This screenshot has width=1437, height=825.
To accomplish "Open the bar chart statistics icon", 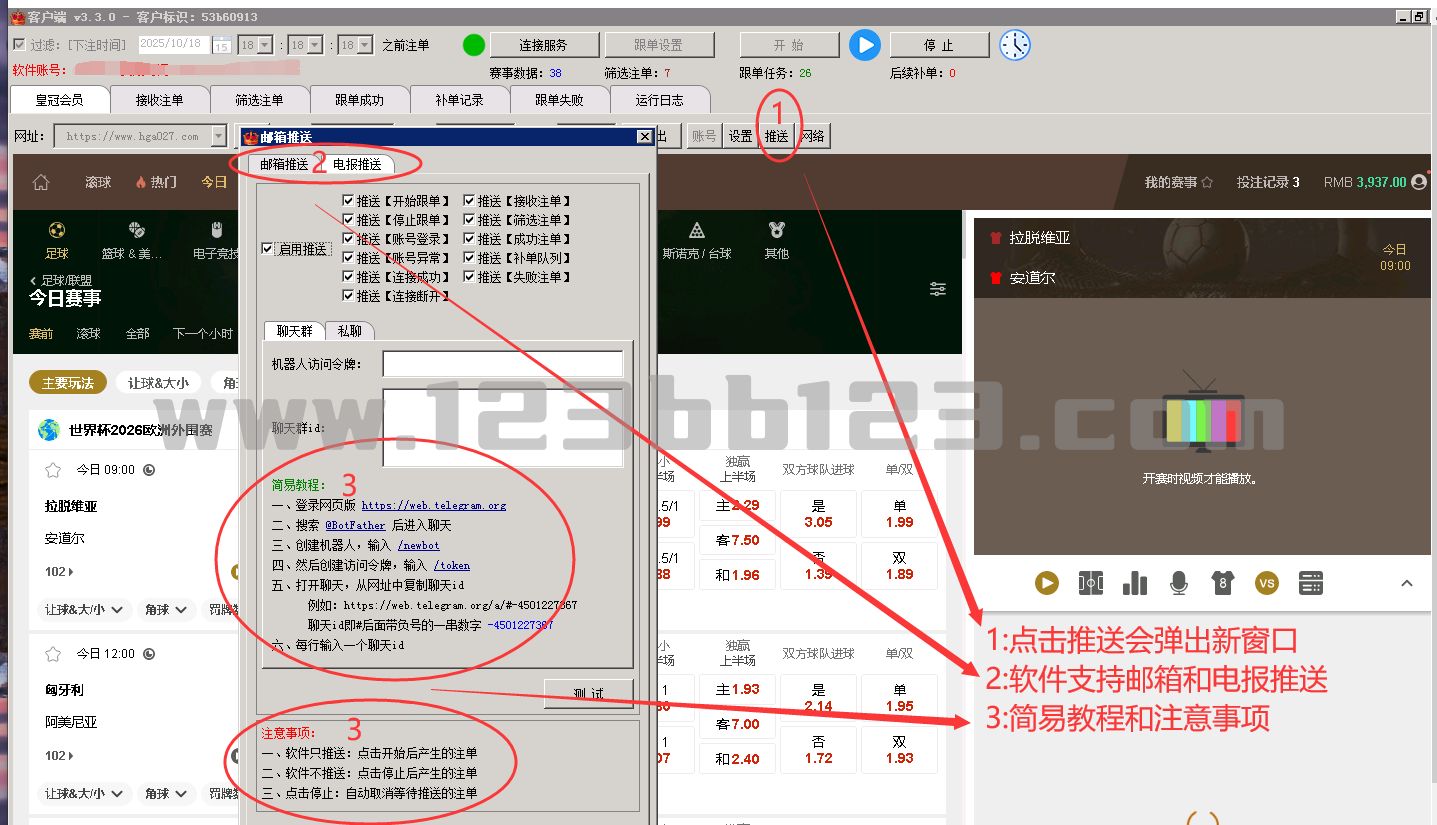I will [1135, 583].
